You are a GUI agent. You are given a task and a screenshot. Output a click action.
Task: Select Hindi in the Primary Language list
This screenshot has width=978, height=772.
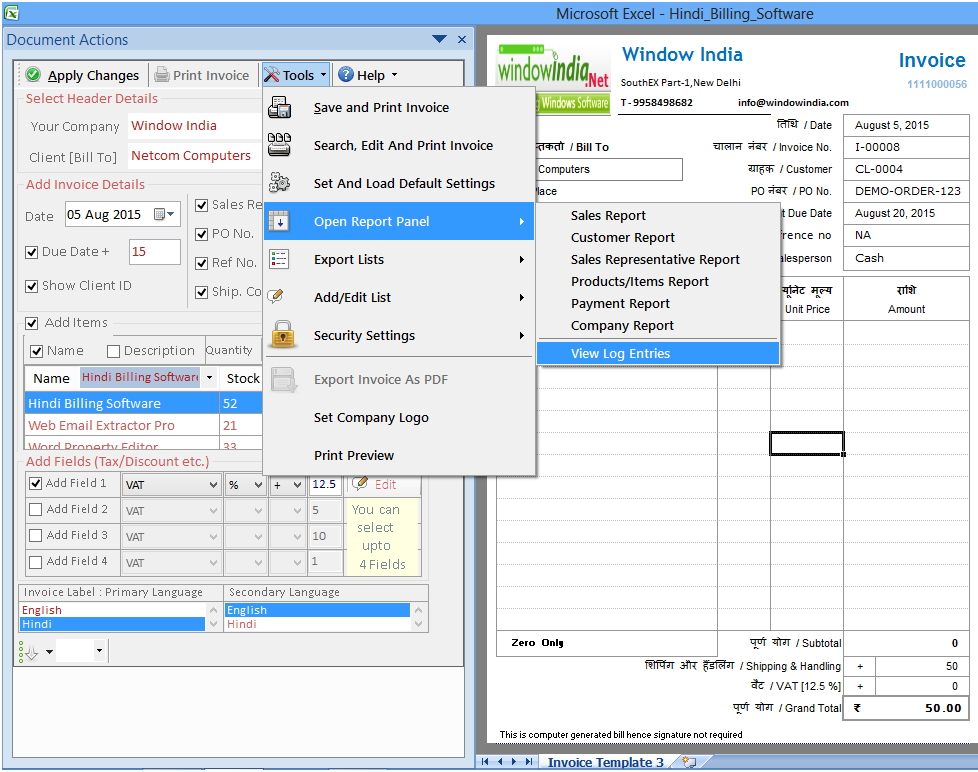112,624
